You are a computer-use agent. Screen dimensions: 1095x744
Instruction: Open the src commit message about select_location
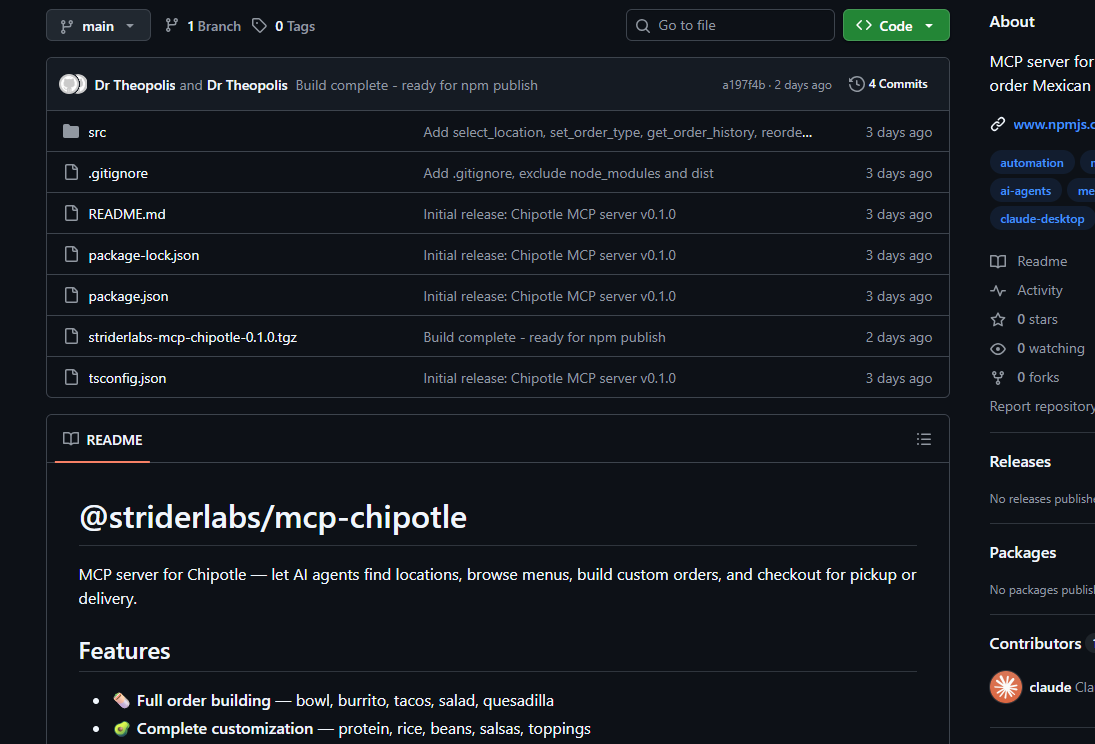click(617, 132)
